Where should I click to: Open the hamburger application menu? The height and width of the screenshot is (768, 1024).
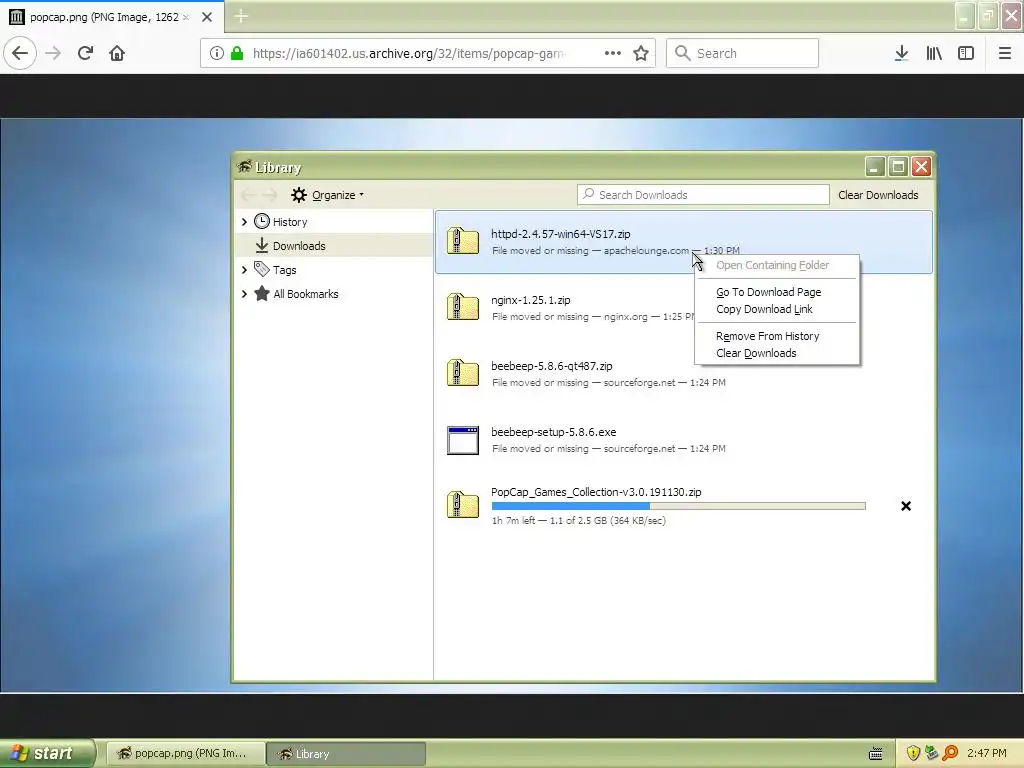[1005, 53]
